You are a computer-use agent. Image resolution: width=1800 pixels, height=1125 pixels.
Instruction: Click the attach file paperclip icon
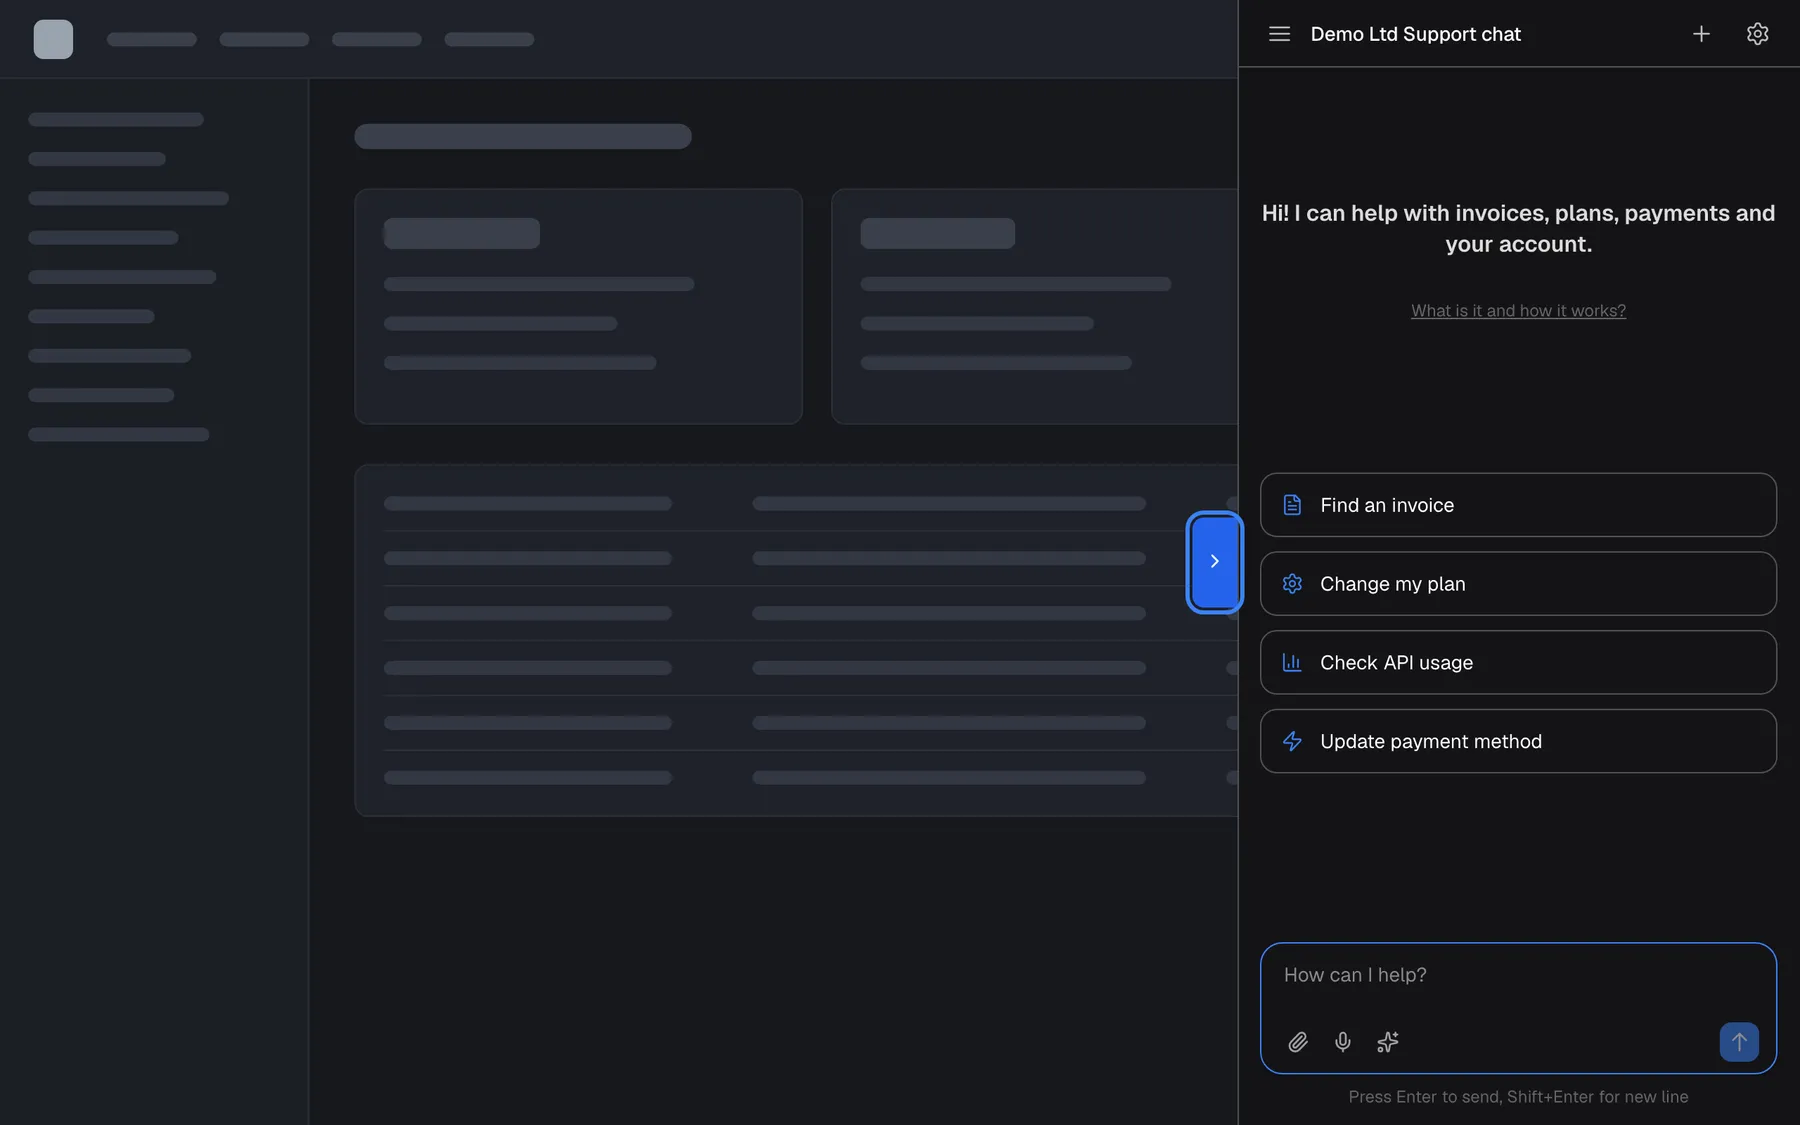[x=1298, y=1042]
